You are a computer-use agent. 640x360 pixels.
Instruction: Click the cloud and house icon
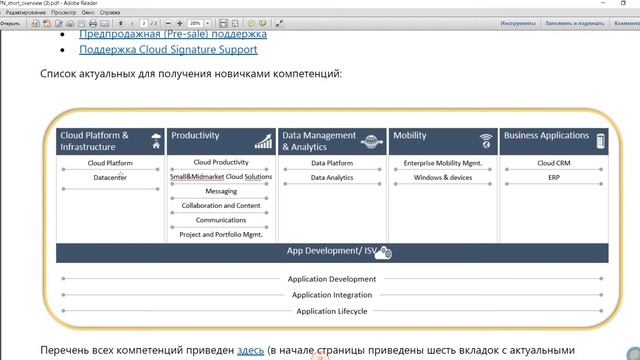(x=156, y=140)
